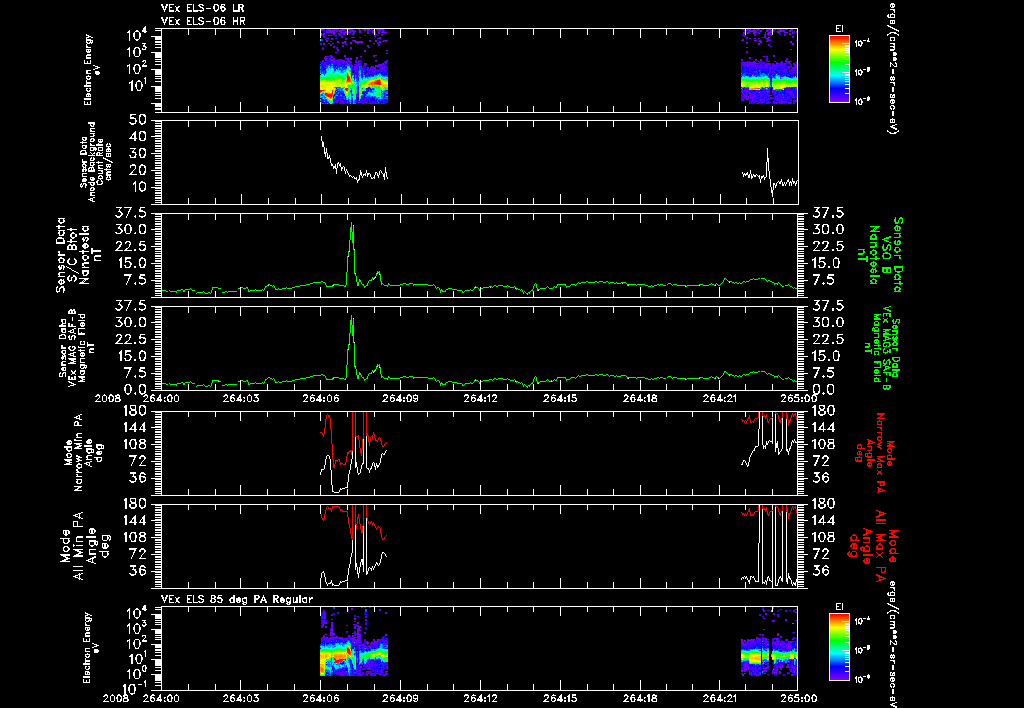
Task: Click the white 'VEx MAG SAF-B Magnetic Field' label
Action: click(x=76, y=347)
